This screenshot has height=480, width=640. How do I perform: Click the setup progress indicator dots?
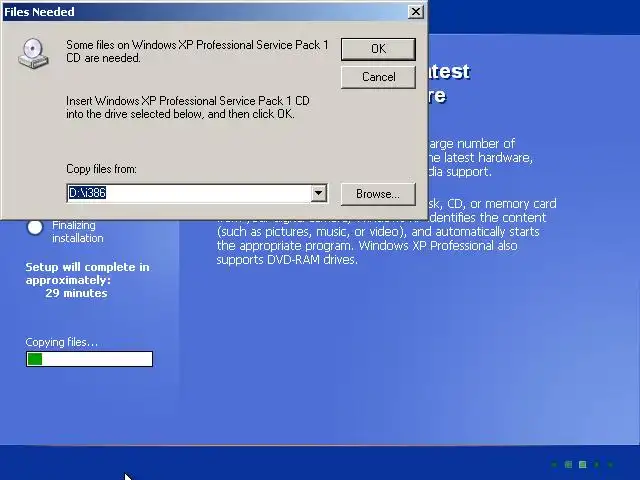[582, 464]
